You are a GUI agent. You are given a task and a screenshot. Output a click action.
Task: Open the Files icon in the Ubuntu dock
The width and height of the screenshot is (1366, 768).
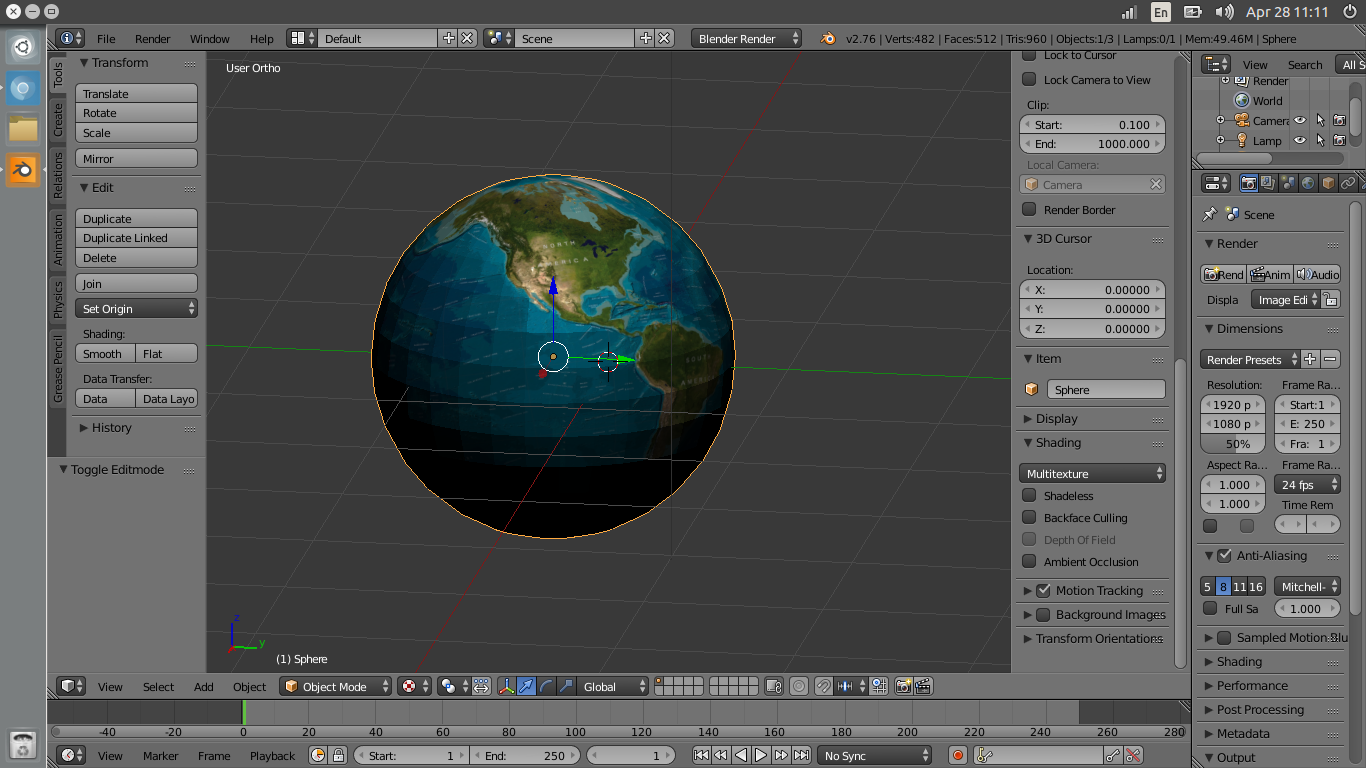pos(21,128)
